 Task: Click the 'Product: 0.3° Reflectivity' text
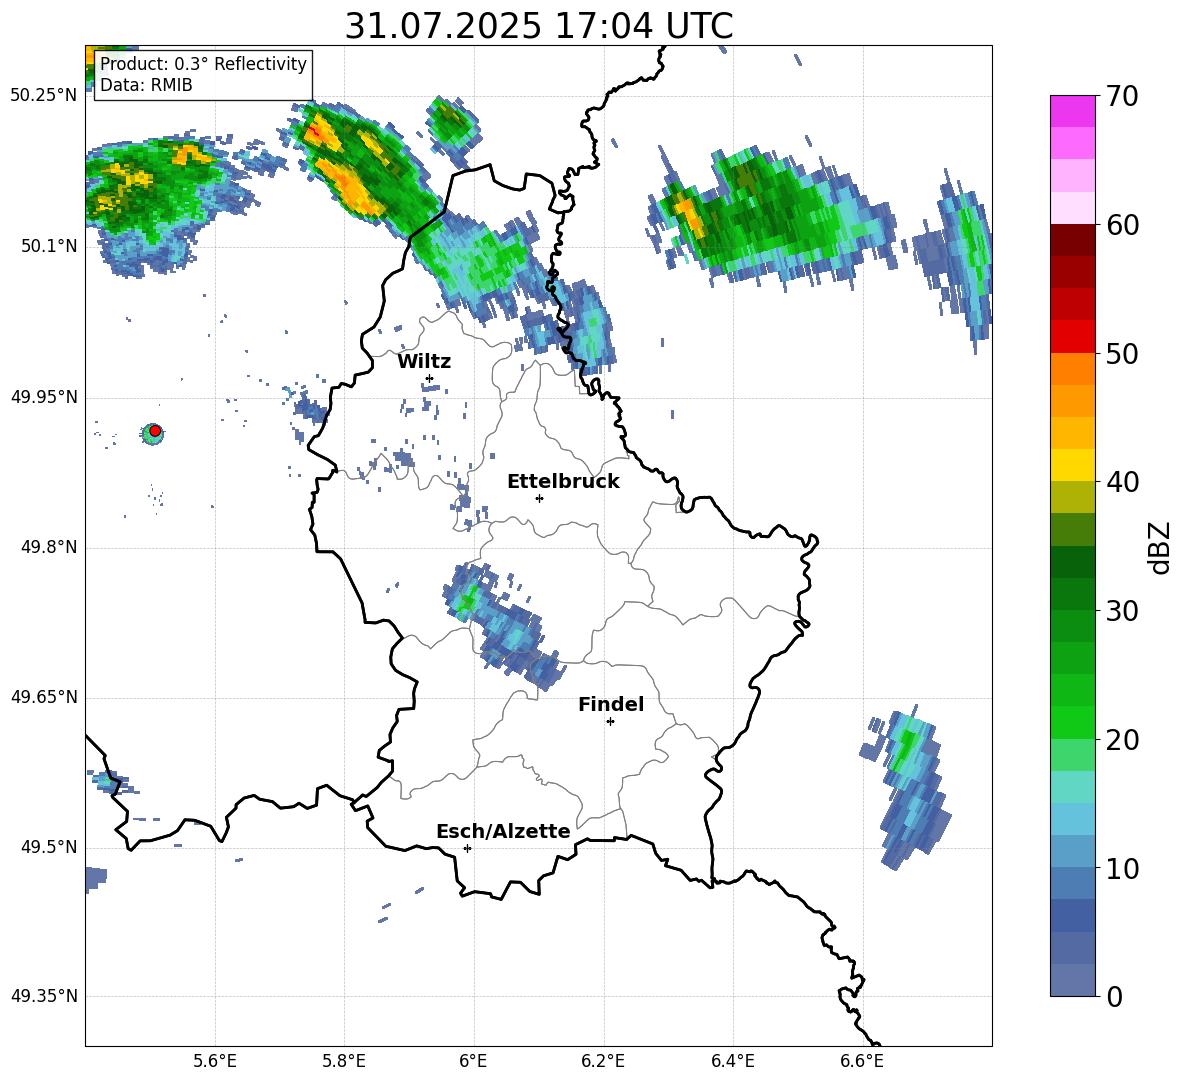(203, 64)
